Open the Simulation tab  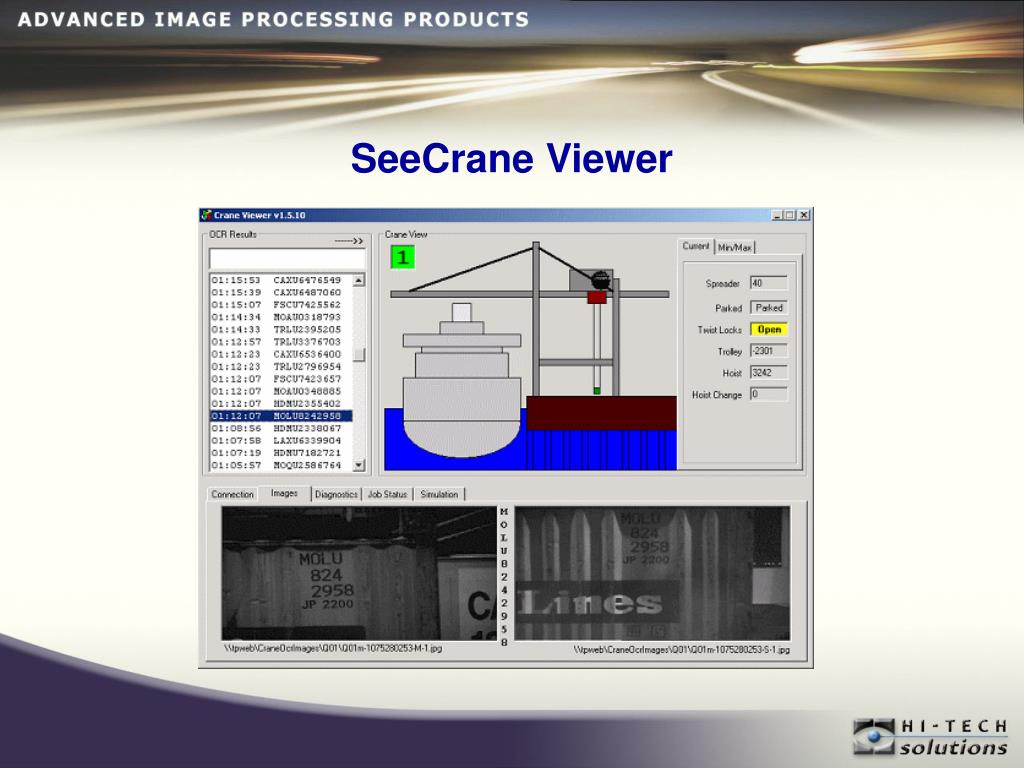(440, 494)
